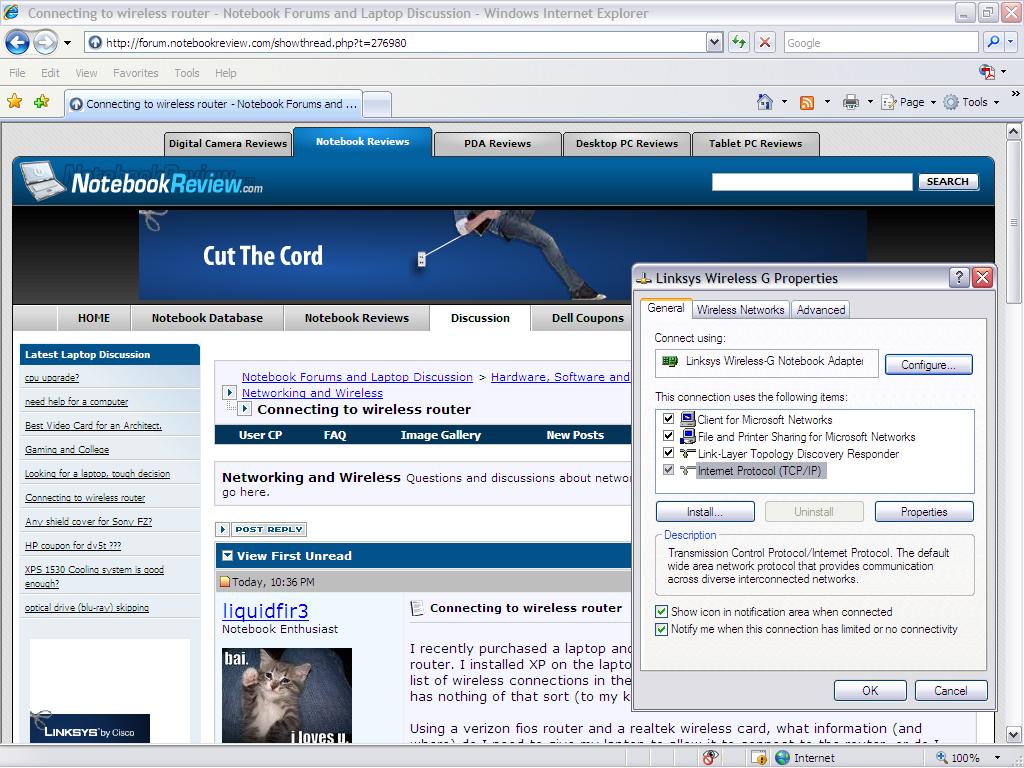Click the liquidfir3 kitten avatar image
The height and width of the screenshot is (768, 1024).
[287, 695]
